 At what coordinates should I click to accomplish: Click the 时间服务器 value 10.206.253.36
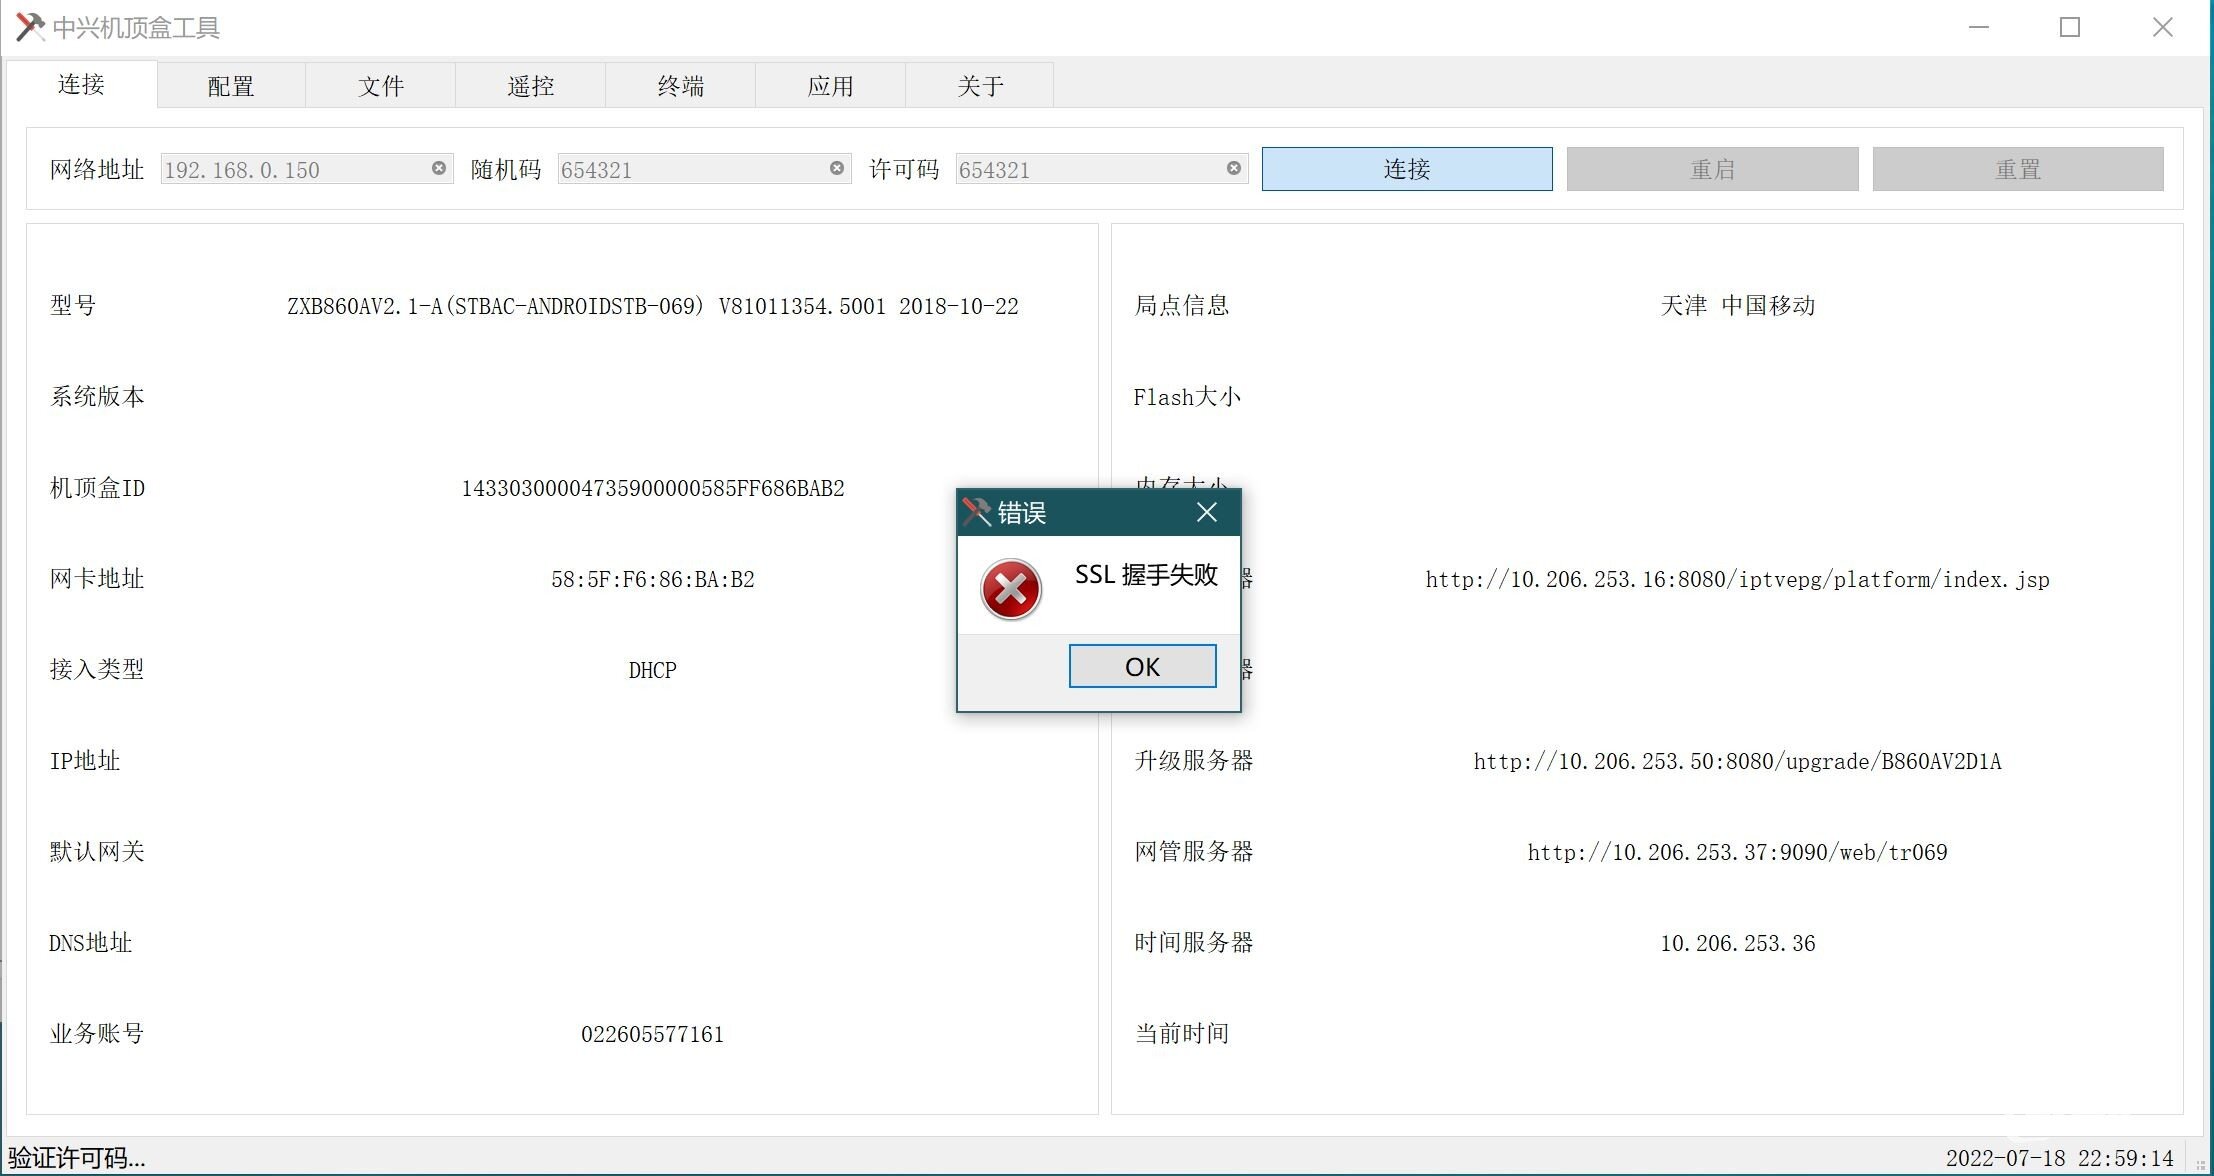coord(1738,943)
